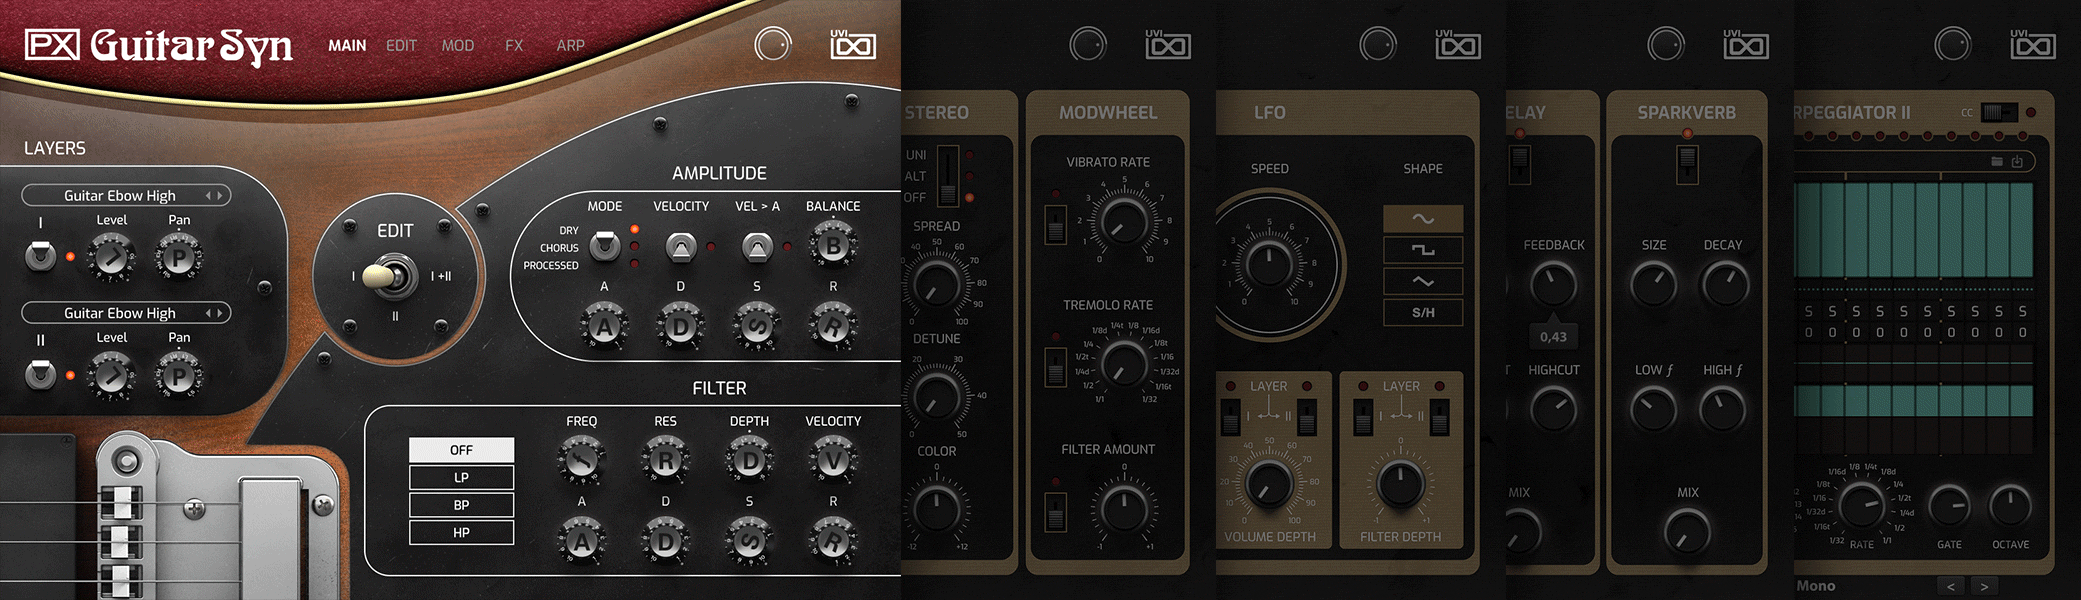The image size is (2081, 600).
Task: Select the BP filter type
Action: click(461, 505)
